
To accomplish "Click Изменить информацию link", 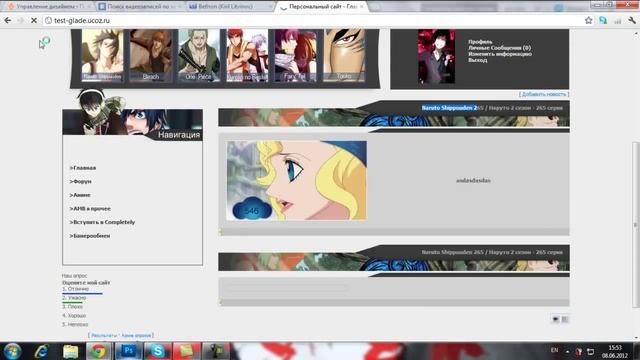I will 500,54.
